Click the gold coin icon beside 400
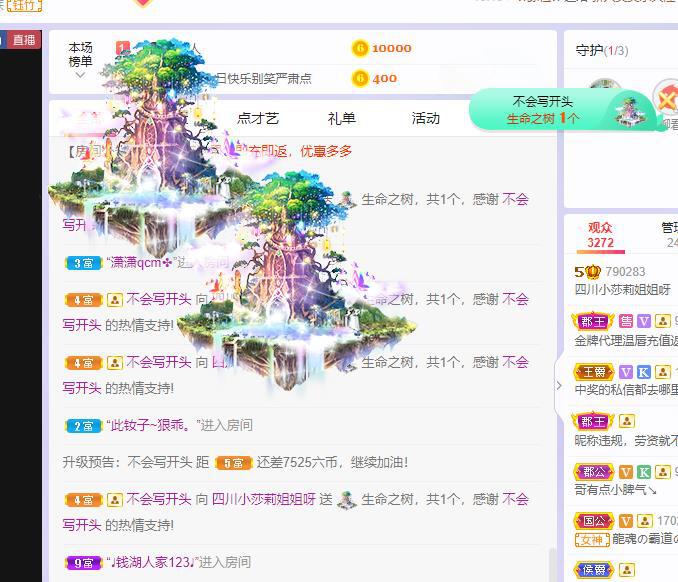 [x=360, y=78]
